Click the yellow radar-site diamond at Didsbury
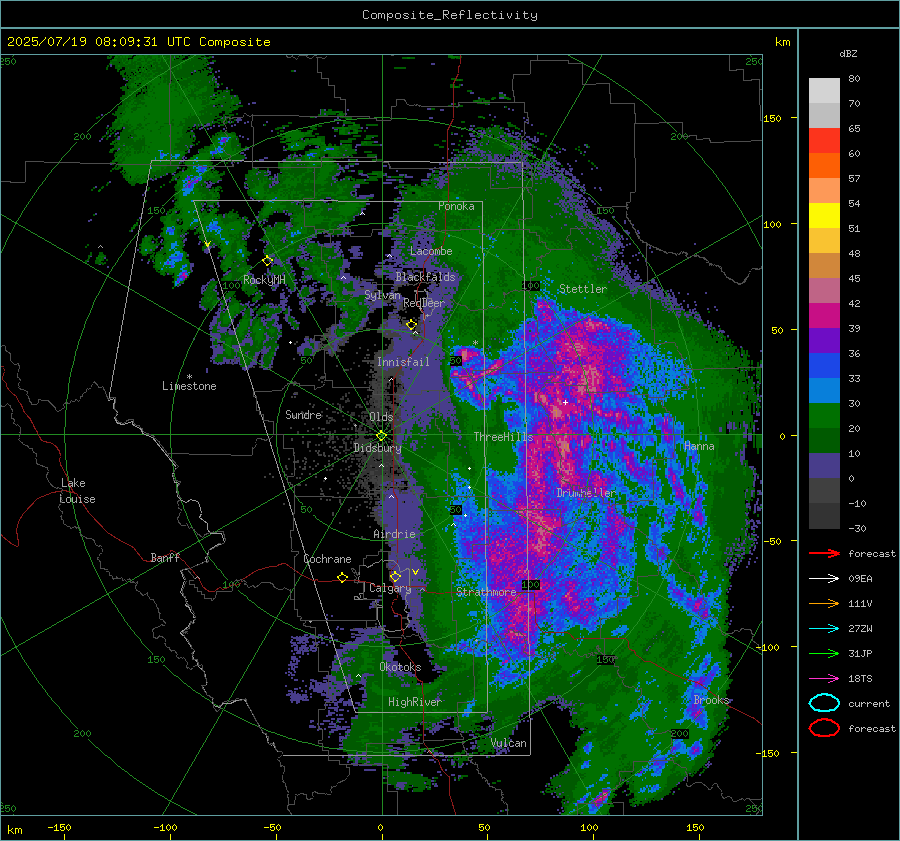 click(381, 436)
